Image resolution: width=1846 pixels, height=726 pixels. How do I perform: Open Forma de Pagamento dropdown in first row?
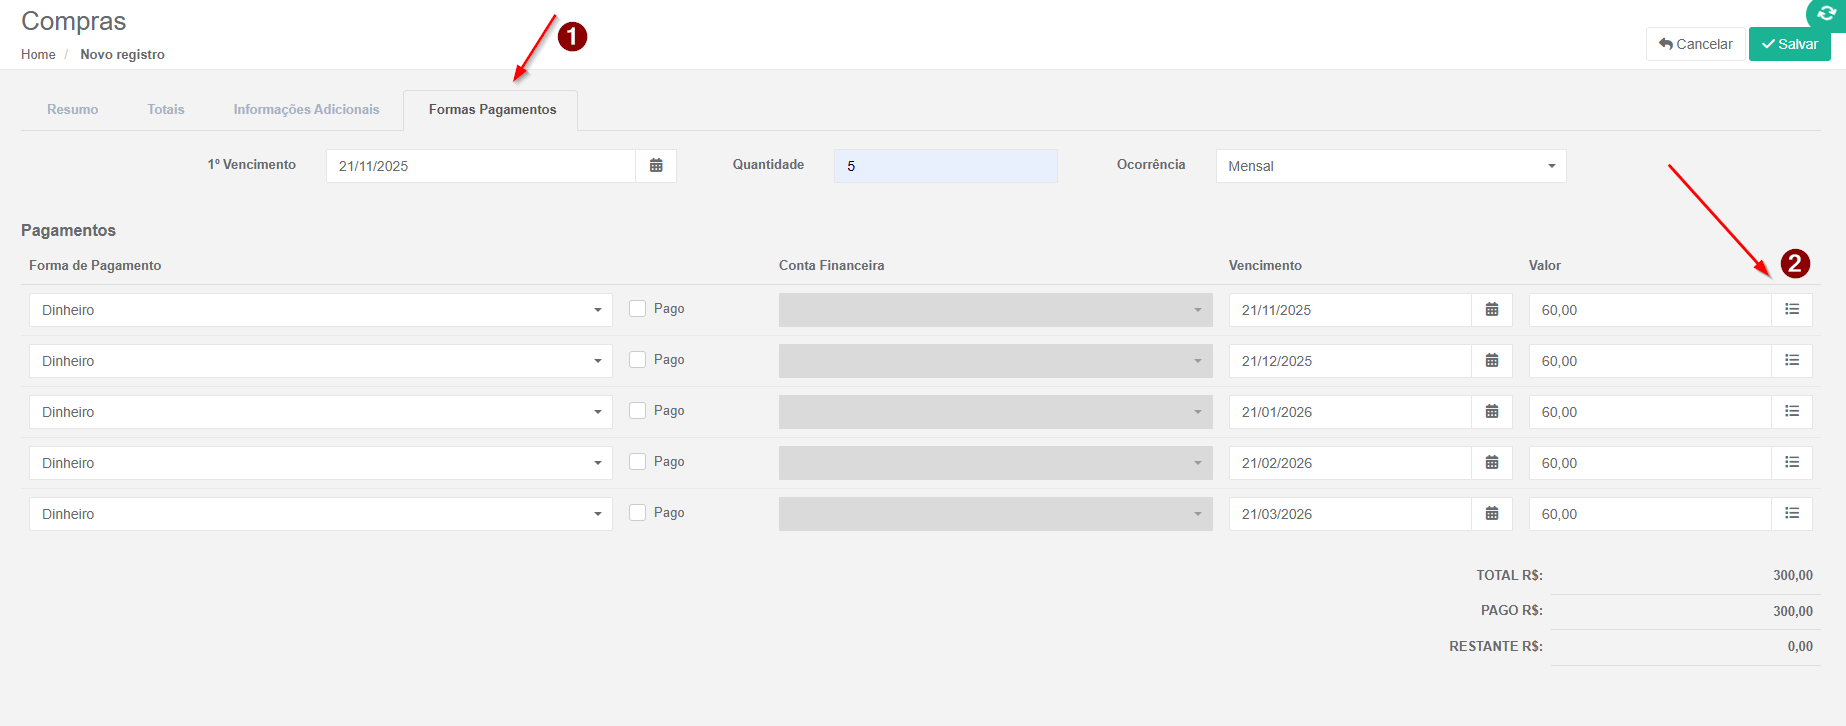point(320,310)
